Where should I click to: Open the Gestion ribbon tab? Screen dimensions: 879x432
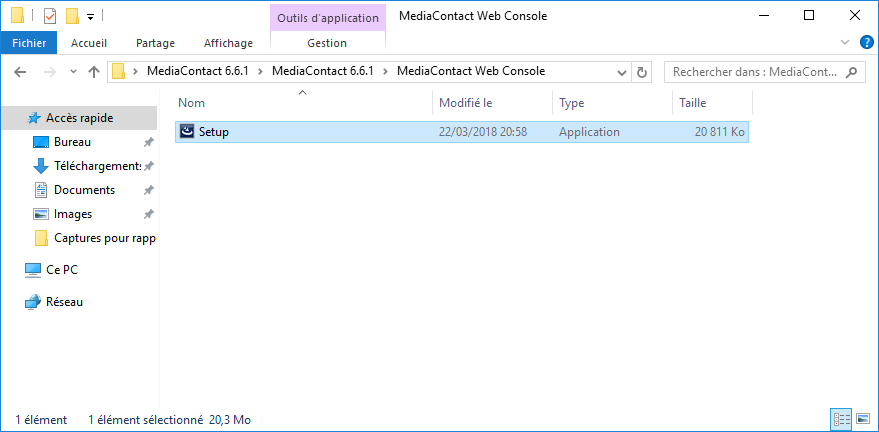327,43
